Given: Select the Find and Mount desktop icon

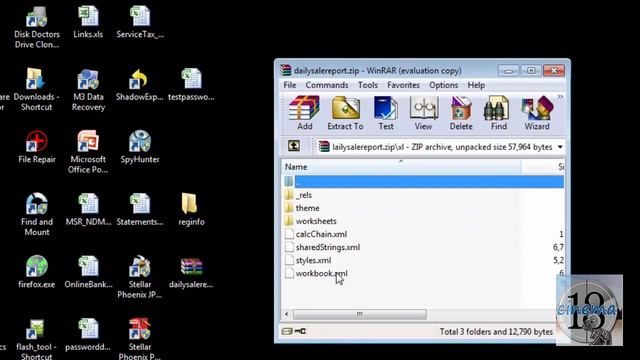Looking at the screenshot, I should point(37,214).
